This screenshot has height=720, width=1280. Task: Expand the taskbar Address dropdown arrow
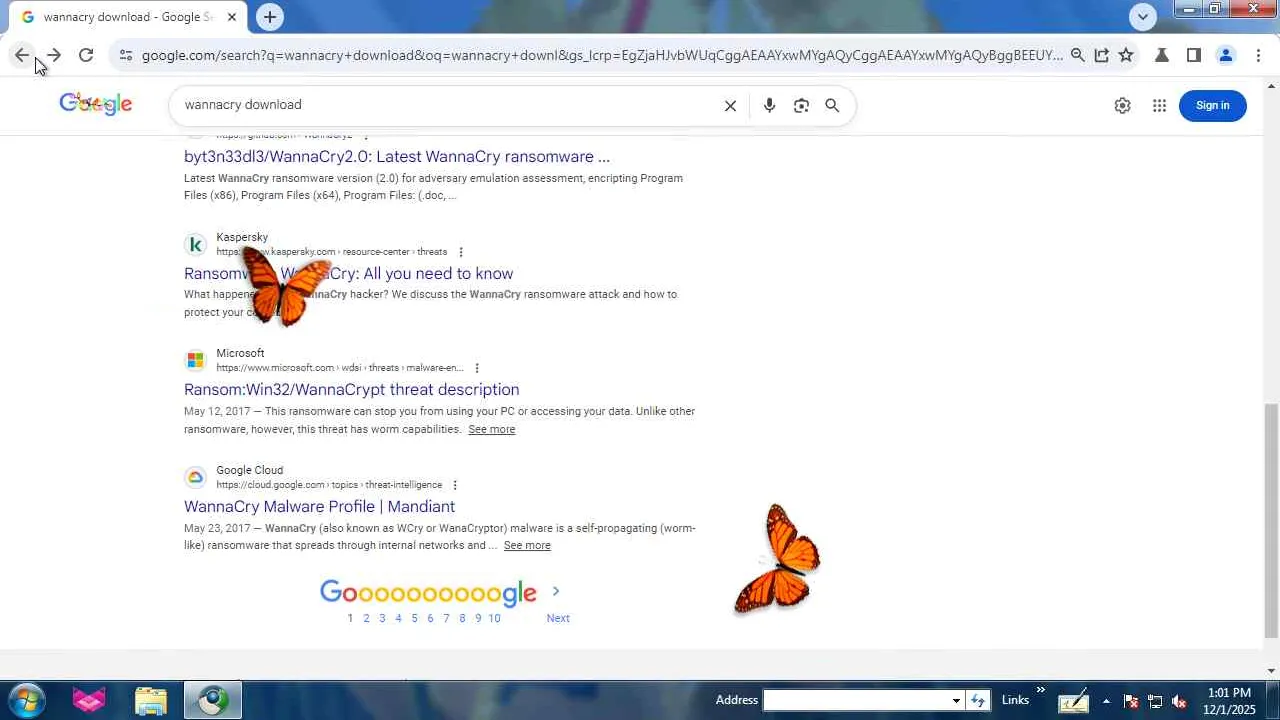[956, 700]
